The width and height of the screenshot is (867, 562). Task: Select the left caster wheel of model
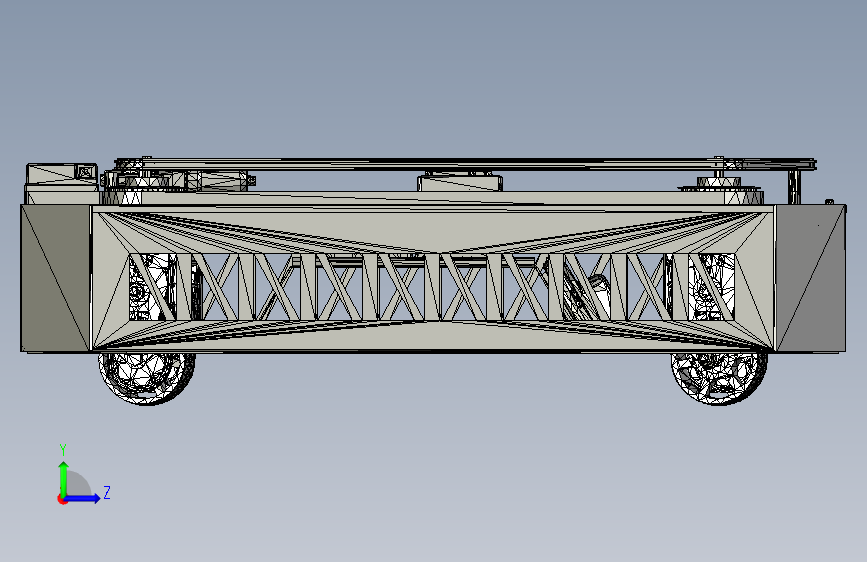[147, 377]
